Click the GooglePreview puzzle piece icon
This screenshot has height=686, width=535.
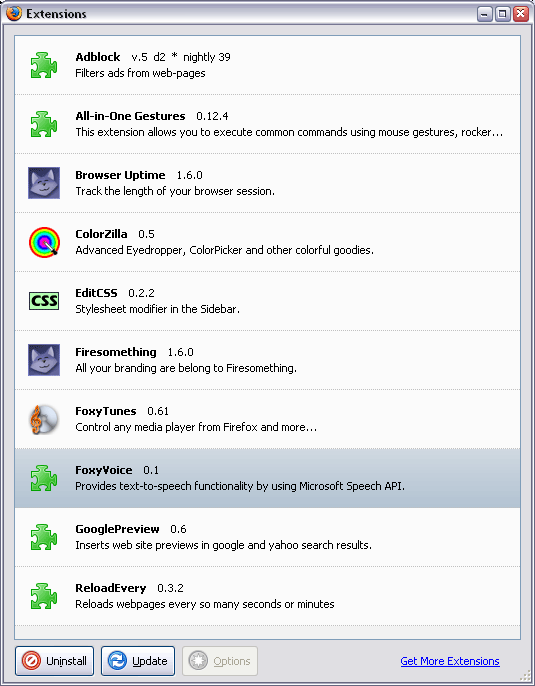pos(44,537)
